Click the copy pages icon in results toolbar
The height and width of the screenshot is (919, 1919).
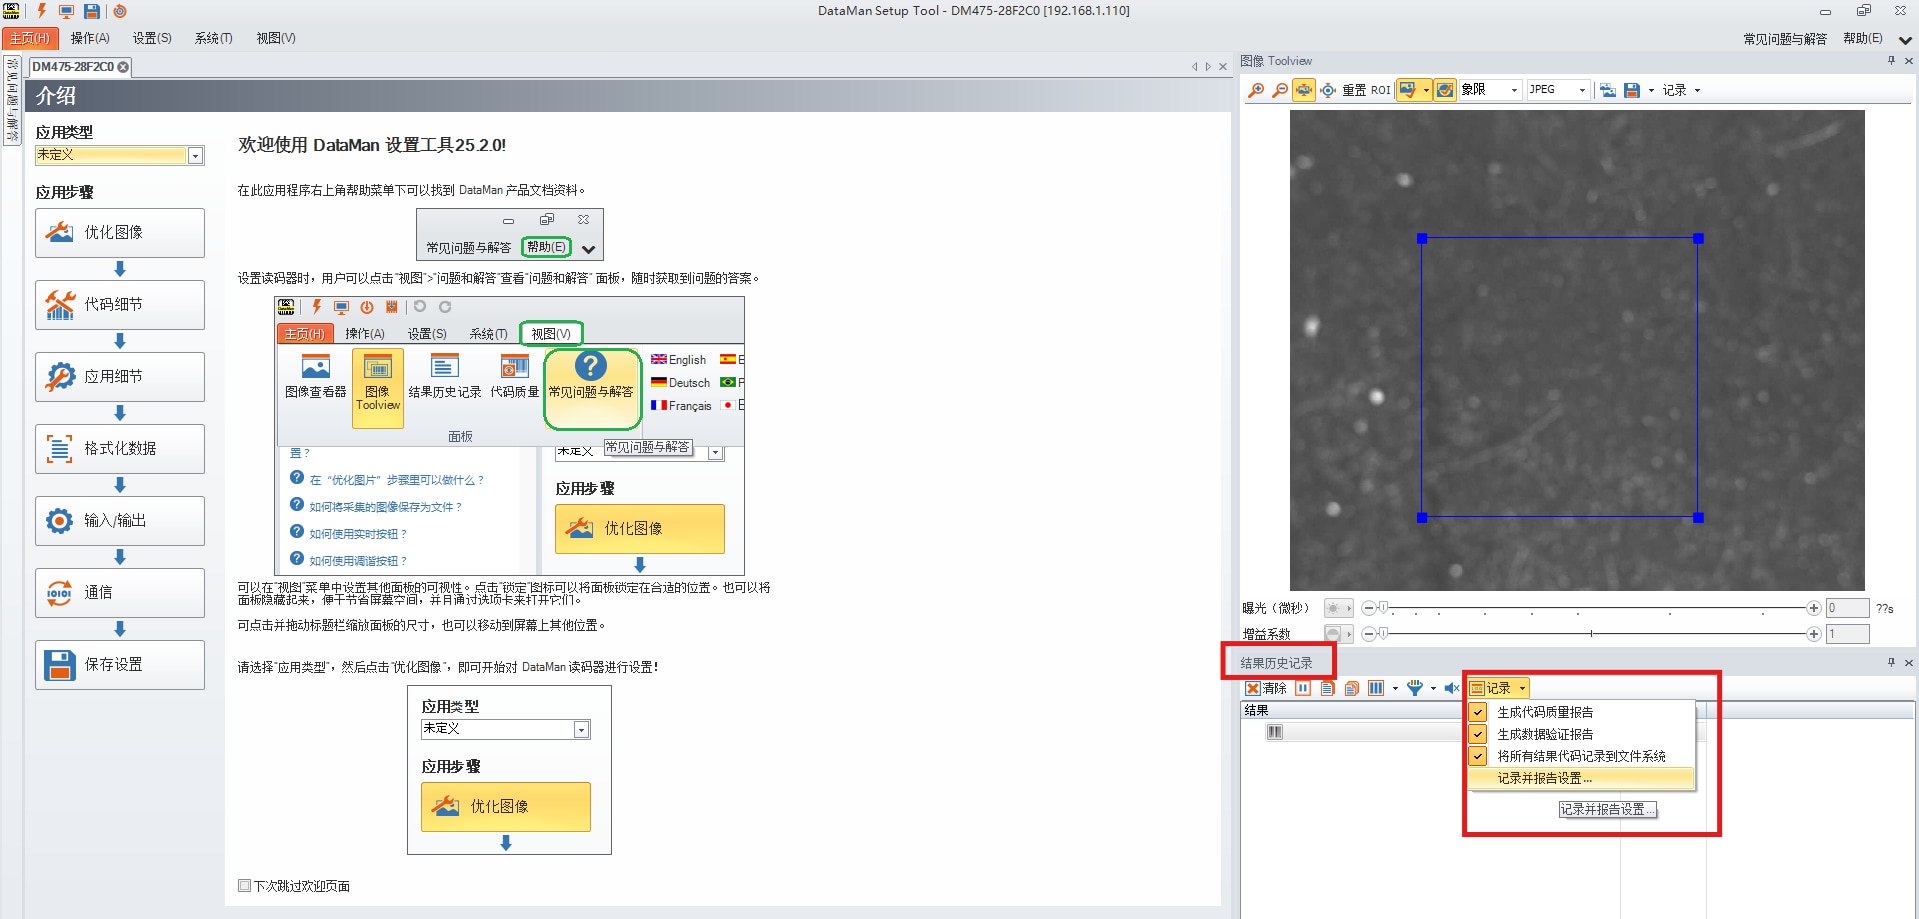(x=1352, y=688)
